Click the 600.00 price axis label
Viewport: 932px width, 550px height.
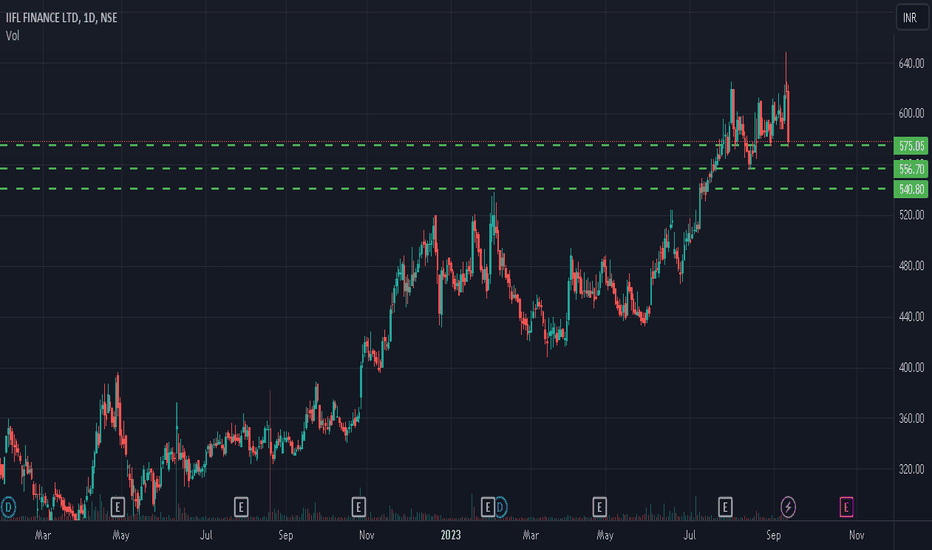tap(911, 113)
